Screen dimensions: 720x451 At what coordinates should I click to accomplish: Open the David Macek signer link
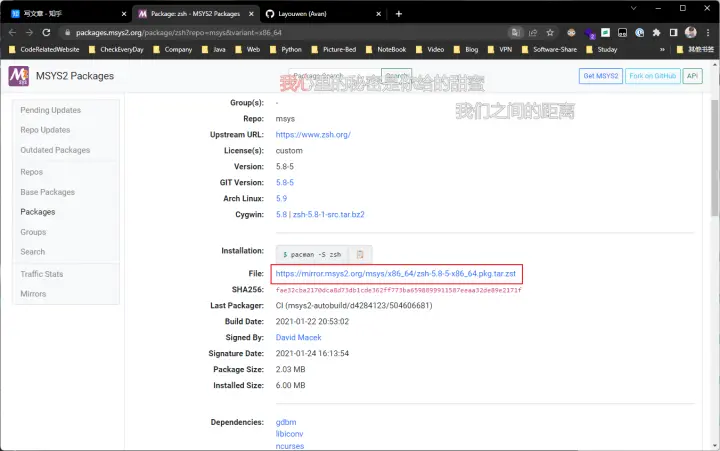click(x=298, y=338)
